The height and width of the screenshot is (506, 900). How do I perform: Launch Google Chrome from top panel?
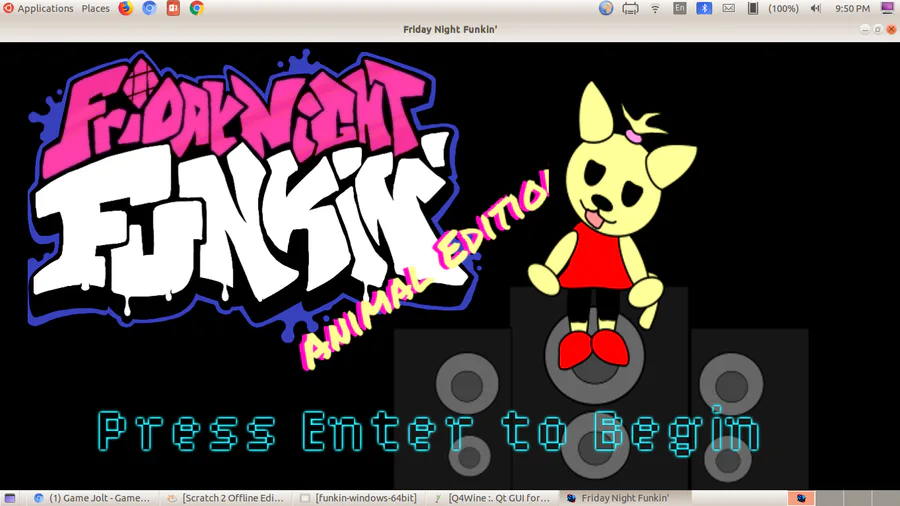point(196,8)
